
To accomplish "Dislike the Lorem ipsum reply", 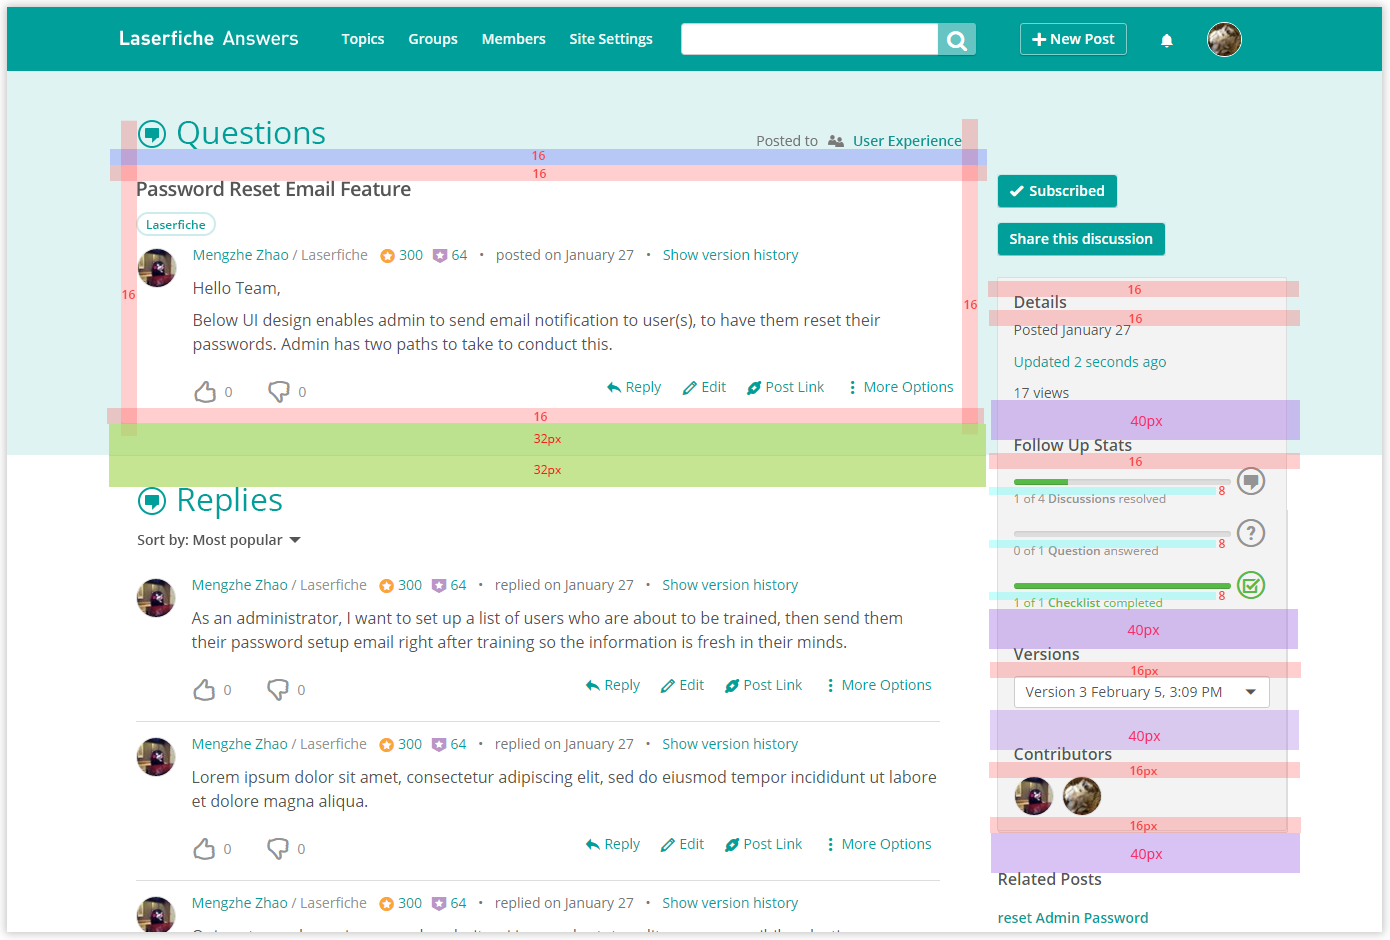I will coord(278,849).
